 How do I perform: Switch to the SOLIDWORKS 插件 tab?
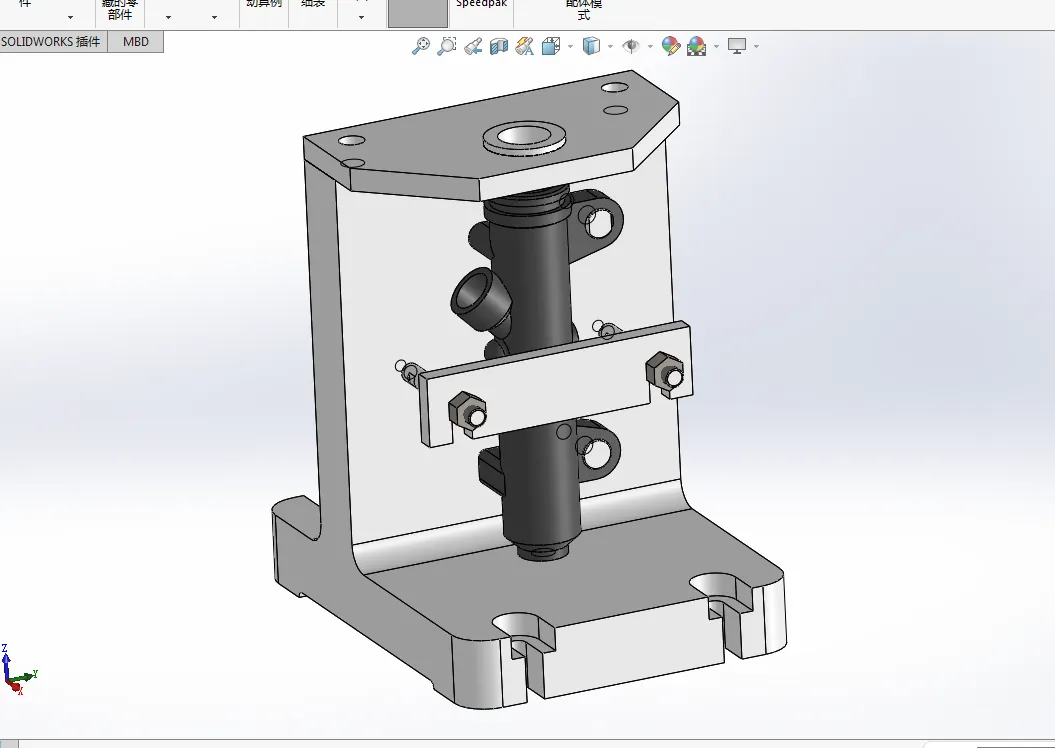[x=53, y=42]
